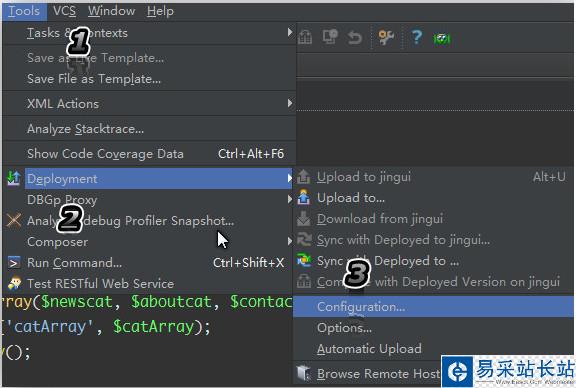Click the Download from jingui icon
The height and width of the screenshot is (388, 576).
[x=303, y=219]
